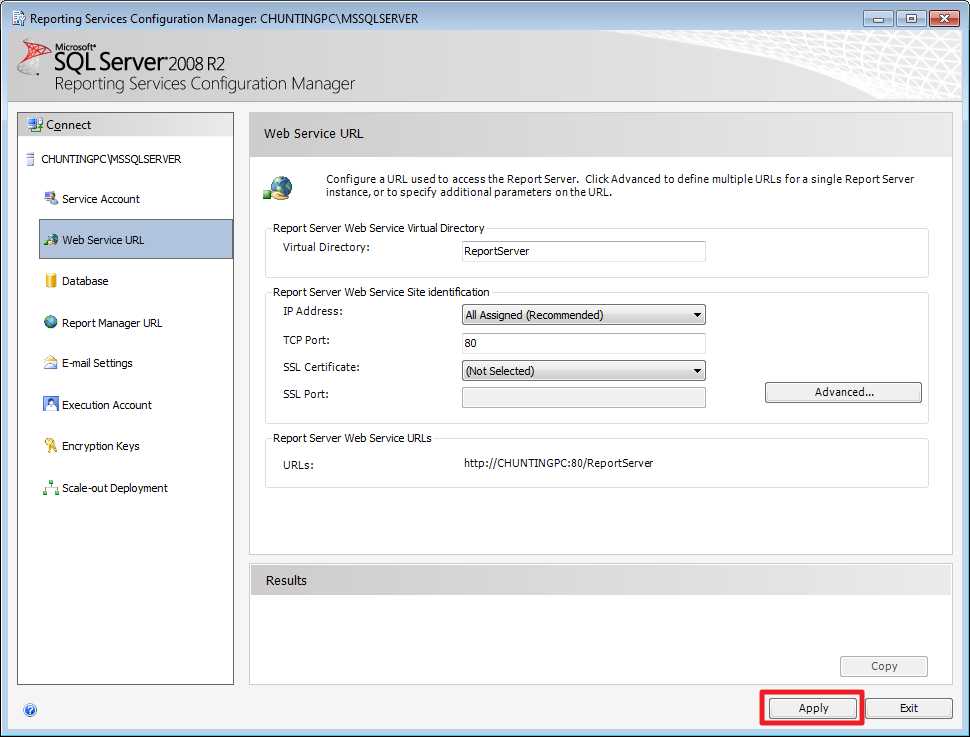This screenshot has width=970, height=737.
Task: Click the Web Service URL panel heading
Action: click(x=314, y=134)
